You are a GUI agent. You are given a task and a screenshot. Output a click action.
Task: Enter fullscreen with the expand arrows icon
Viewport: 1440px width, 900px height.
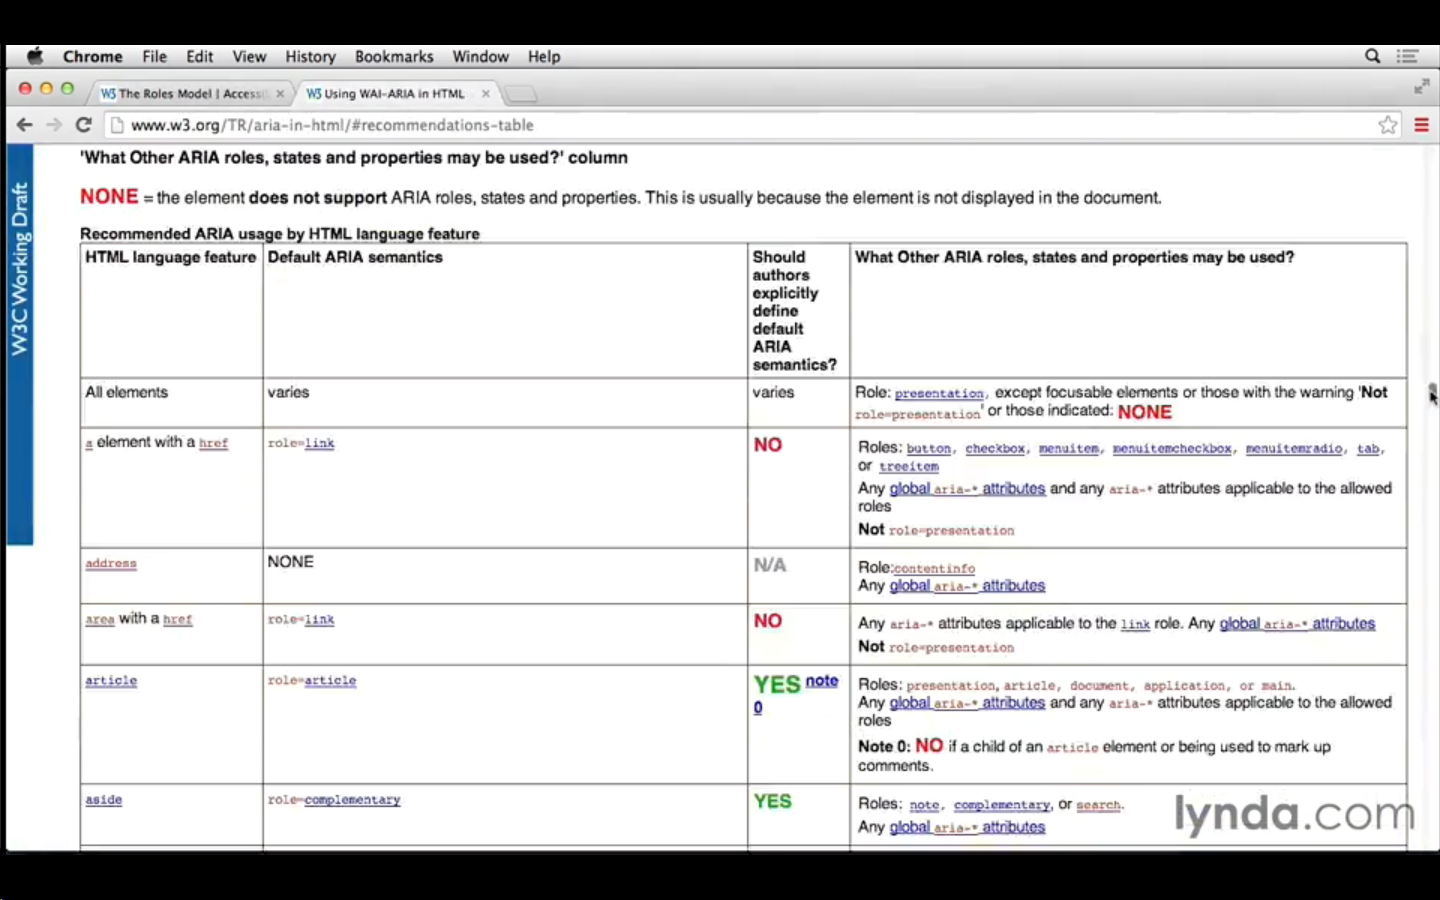coord(1421,88)
